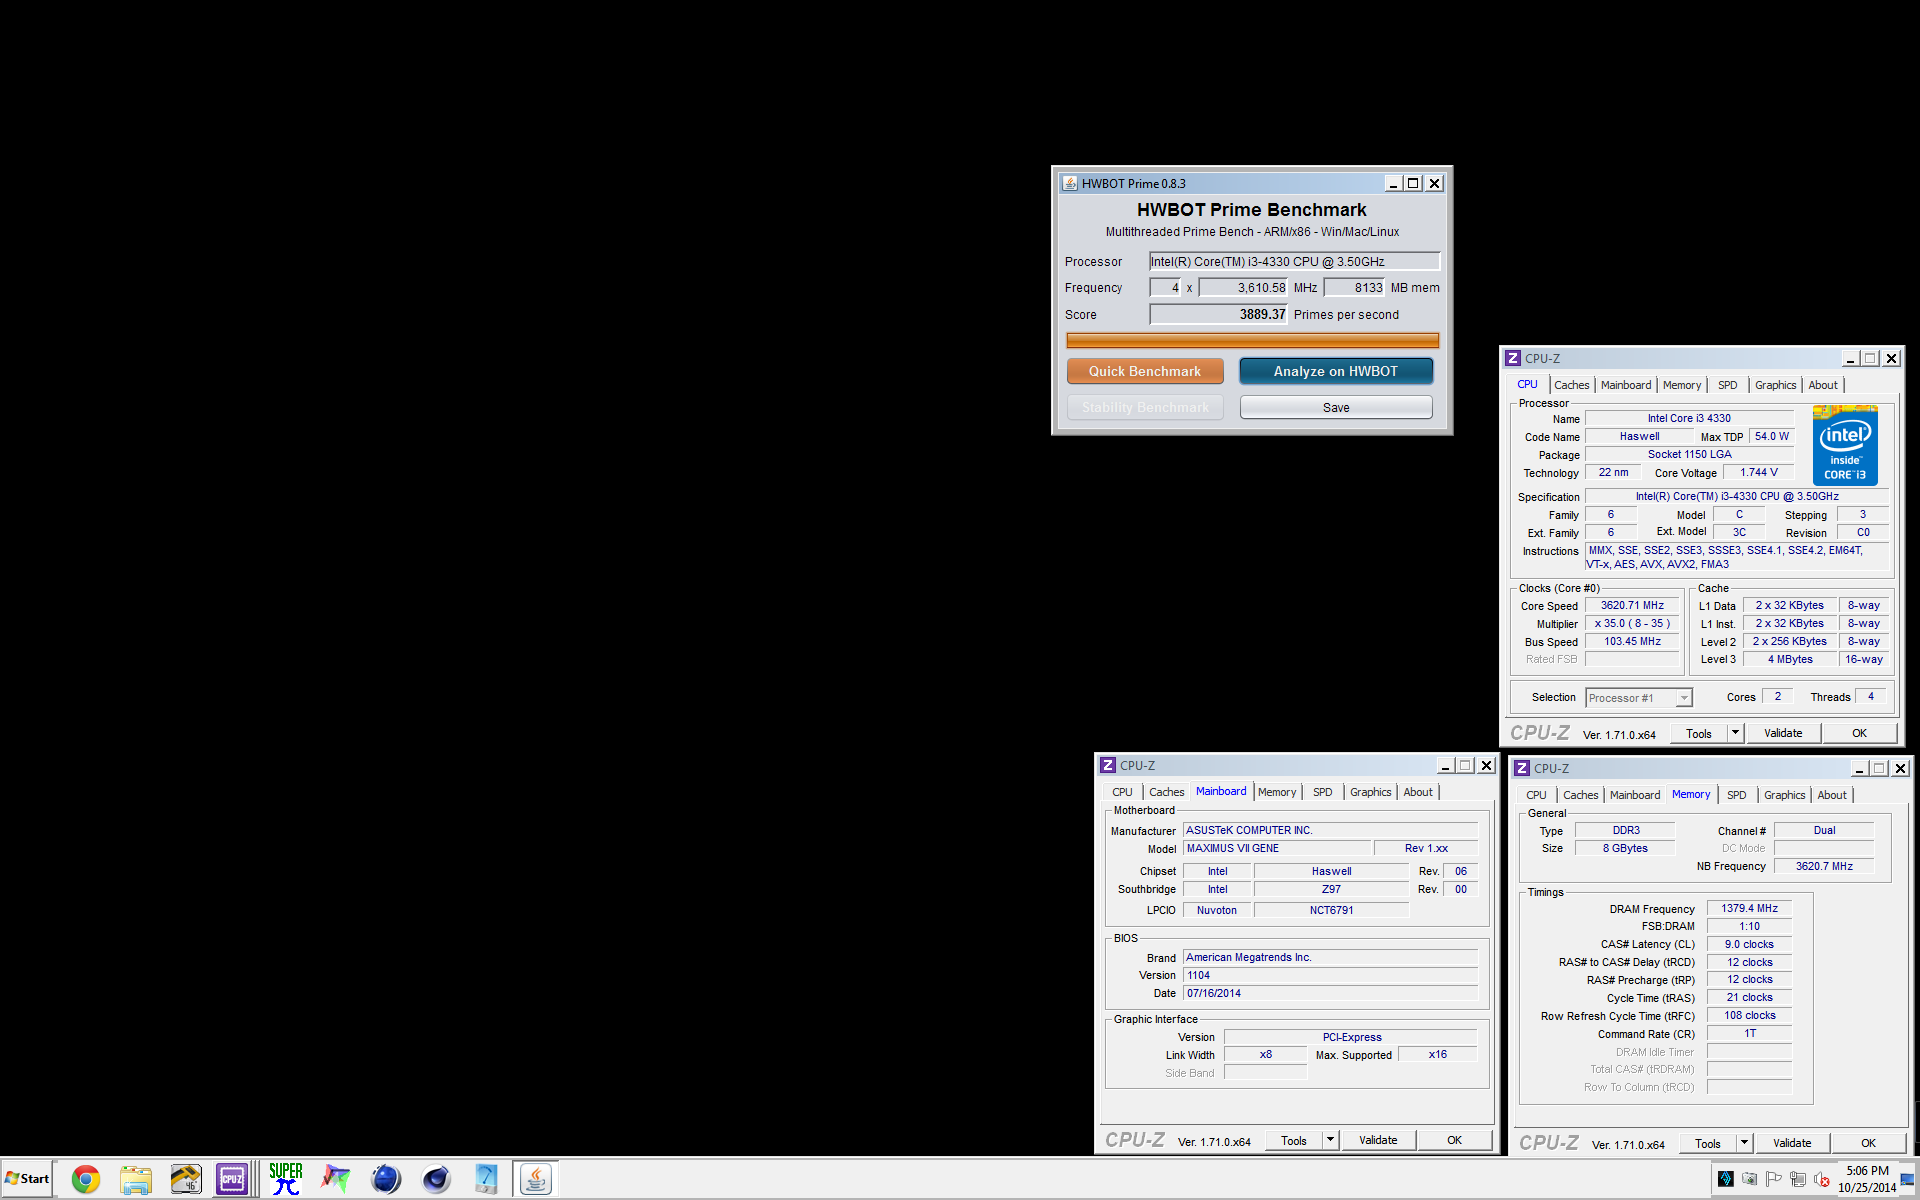
Task: Click the orange benchmark progress bar
Action: click(x=1252, y=340)
